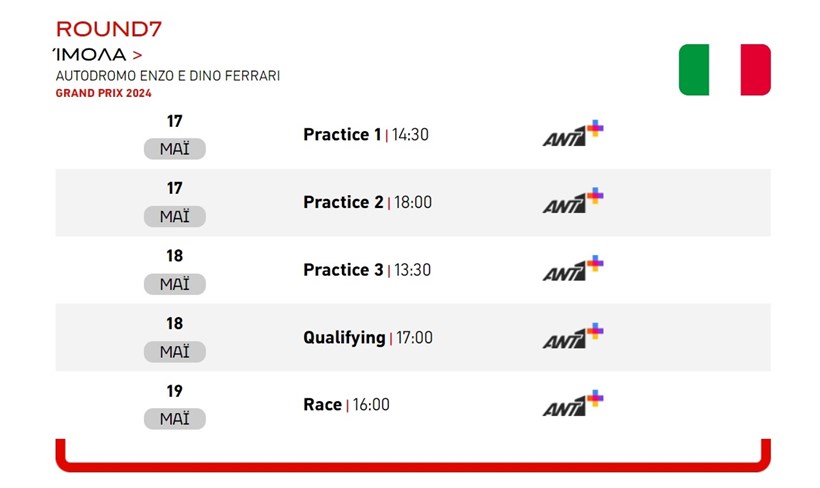
Task: Click the ANT1+ logo for Practice 3
Action: point(573,270)
